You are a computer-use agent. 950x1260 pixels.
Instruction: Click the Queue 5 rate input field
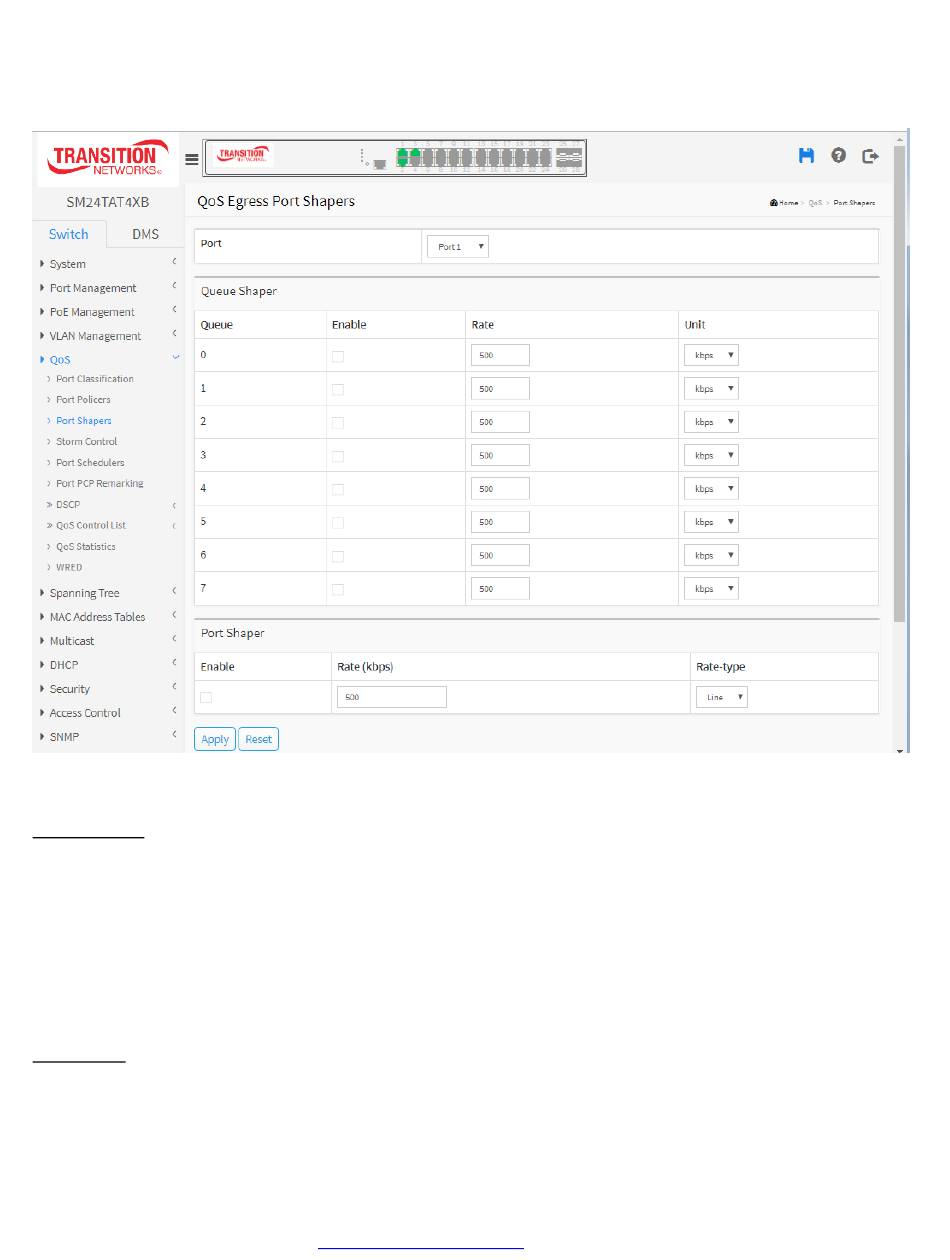[499, 523]
